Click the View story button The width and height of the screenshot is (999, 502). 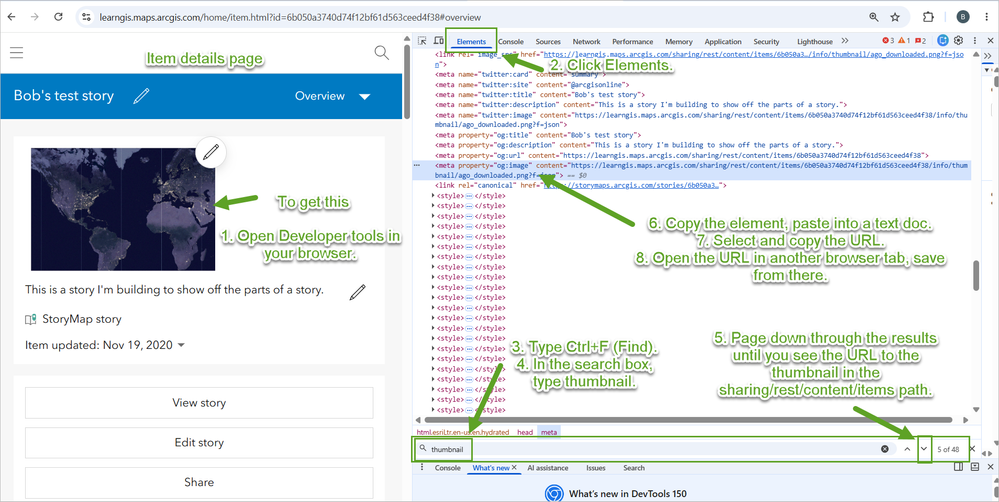point(199,403)
